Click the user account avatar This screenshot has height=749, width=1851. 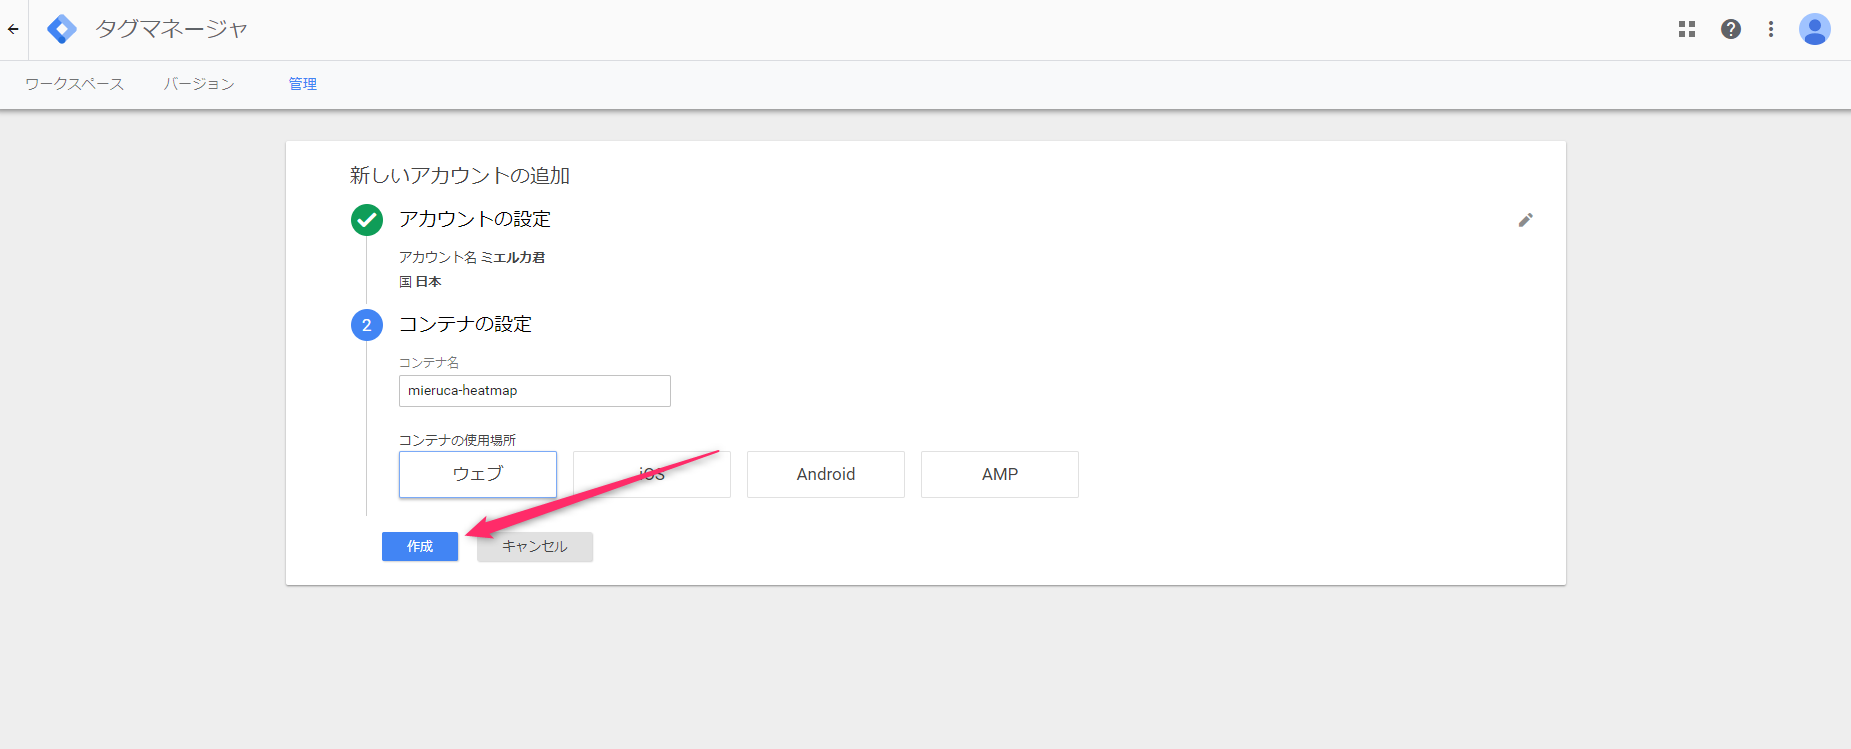[x=1815, y=29]
